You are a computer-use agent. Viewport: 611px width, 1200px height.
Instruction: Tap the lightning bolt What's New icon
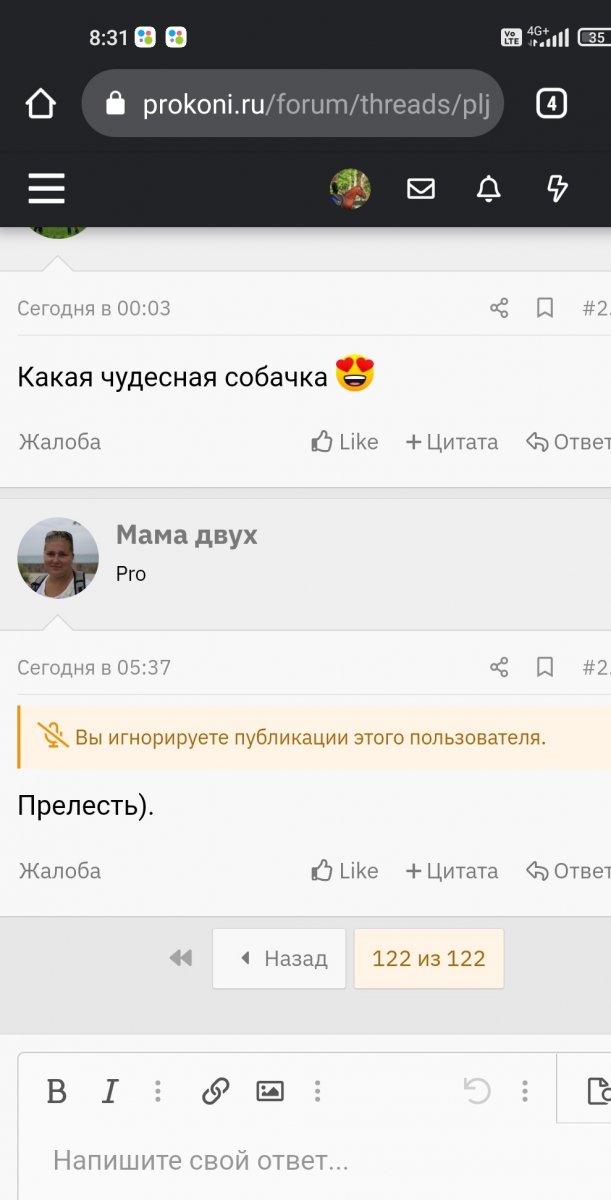pyautogui.click(x=557, y=188)
